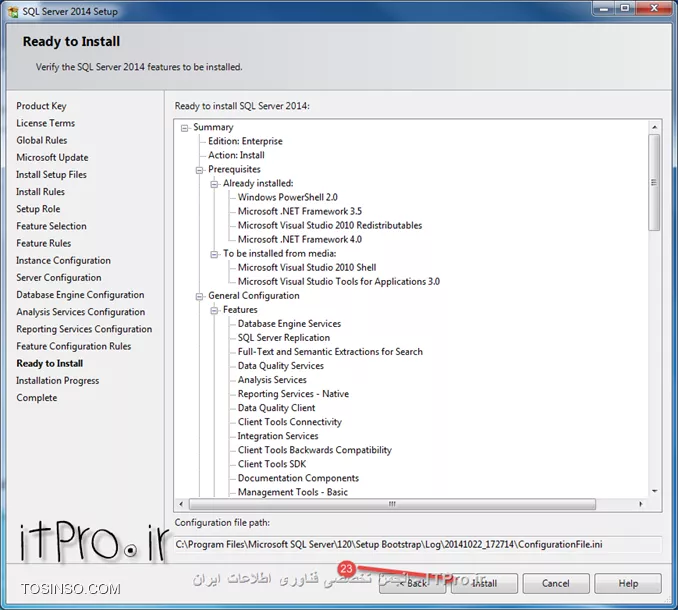This screenshot has width=678, height=610.
Task: Select Visual Studio Tools for Applications 3.0
Action: 339,282
